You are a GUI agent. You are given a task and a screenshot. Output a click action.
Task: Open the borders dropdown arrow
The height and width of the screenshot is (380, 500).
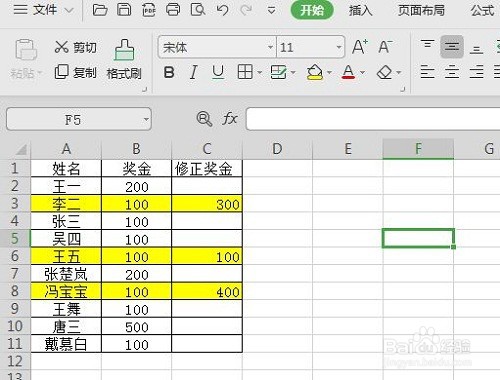pyautogui.click(x=259, y=72)
